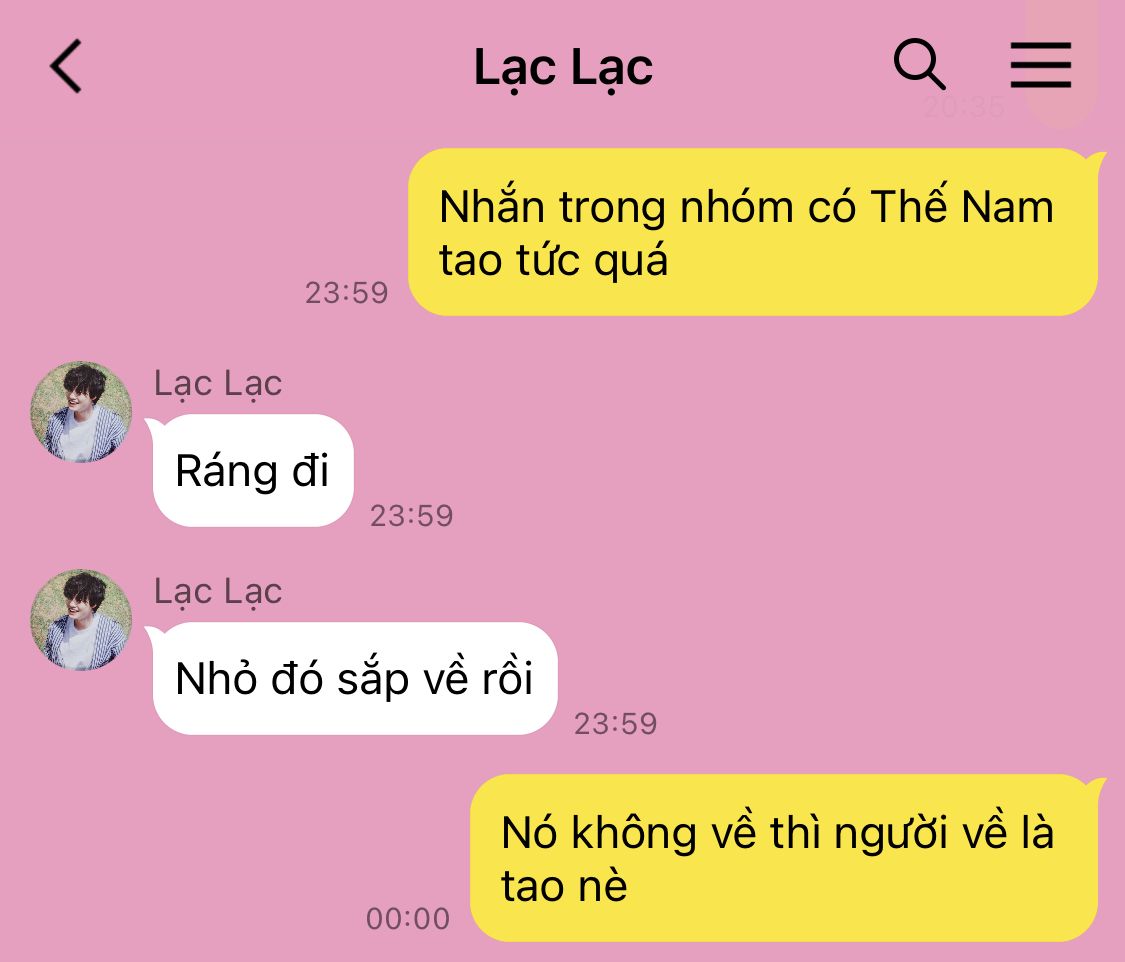Tap the back arrow icon
This screenshot has height=962, width=1125.
click(x=66, y=66)
